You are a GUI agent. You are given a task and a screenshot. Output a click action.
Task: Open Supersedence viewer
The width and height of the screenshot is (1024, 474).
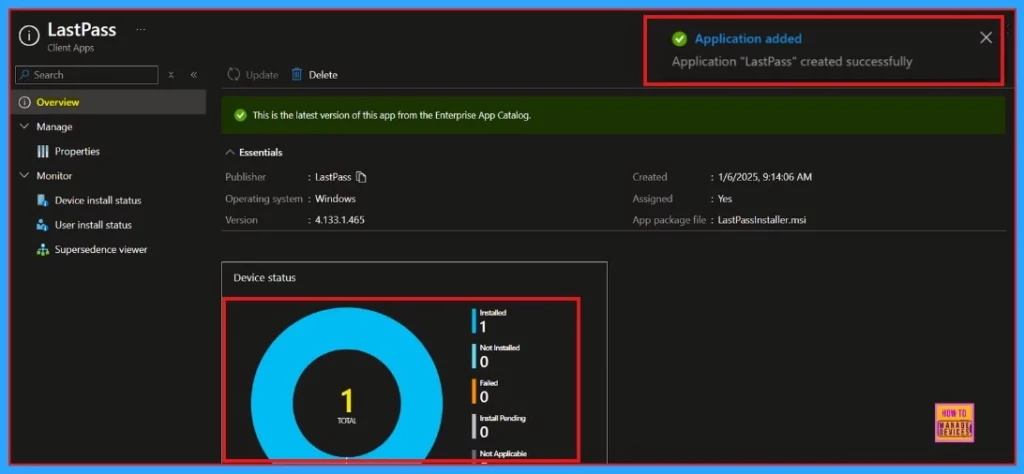pos(101,249)
